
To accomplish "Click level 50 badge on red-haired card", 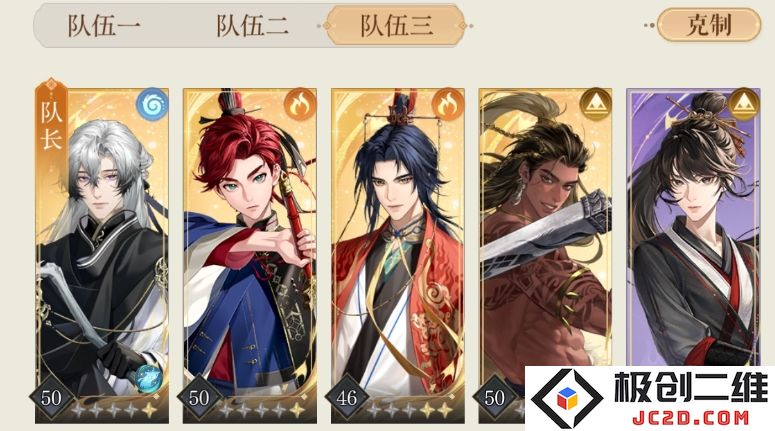I will (199, 397).
